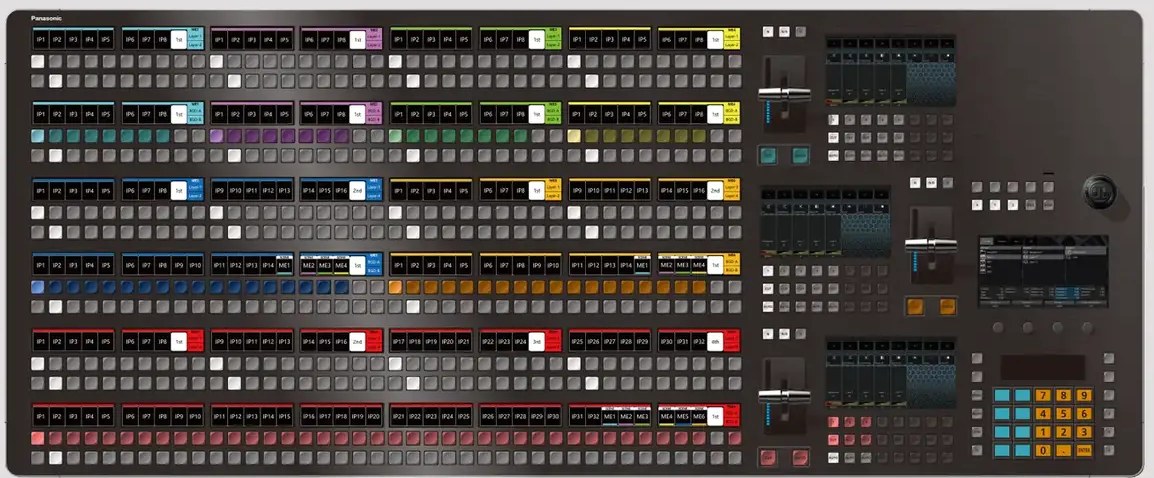Tap the orange 9 key on the keypad
This screenshot has width=1154, height=478.
pyautogui.click(x=1083, y=395)
